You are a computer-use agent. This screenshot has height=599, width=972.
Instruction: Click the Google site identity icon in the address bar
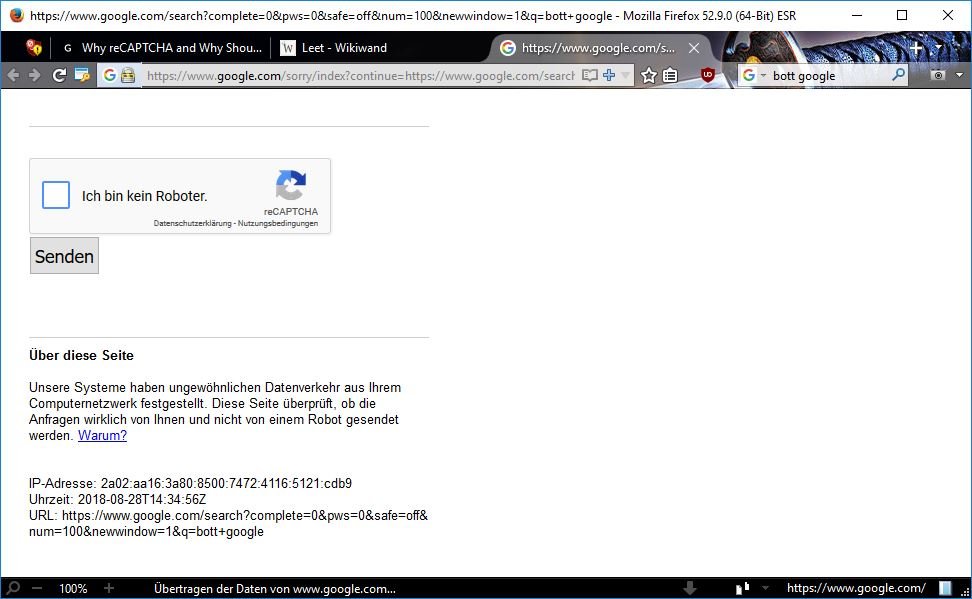[110, 76]
